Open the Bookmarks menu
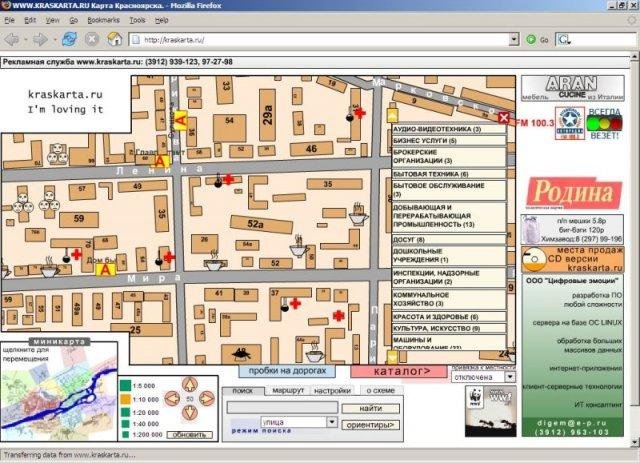Viewport: 640px width, 463px height. [x=103, y=20]
